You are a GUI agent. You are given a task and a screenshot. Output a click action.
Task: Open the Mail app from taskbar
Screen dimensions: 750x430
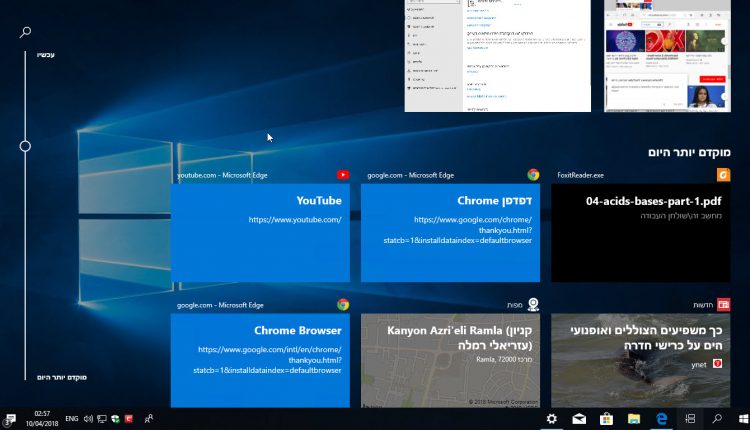579,419
